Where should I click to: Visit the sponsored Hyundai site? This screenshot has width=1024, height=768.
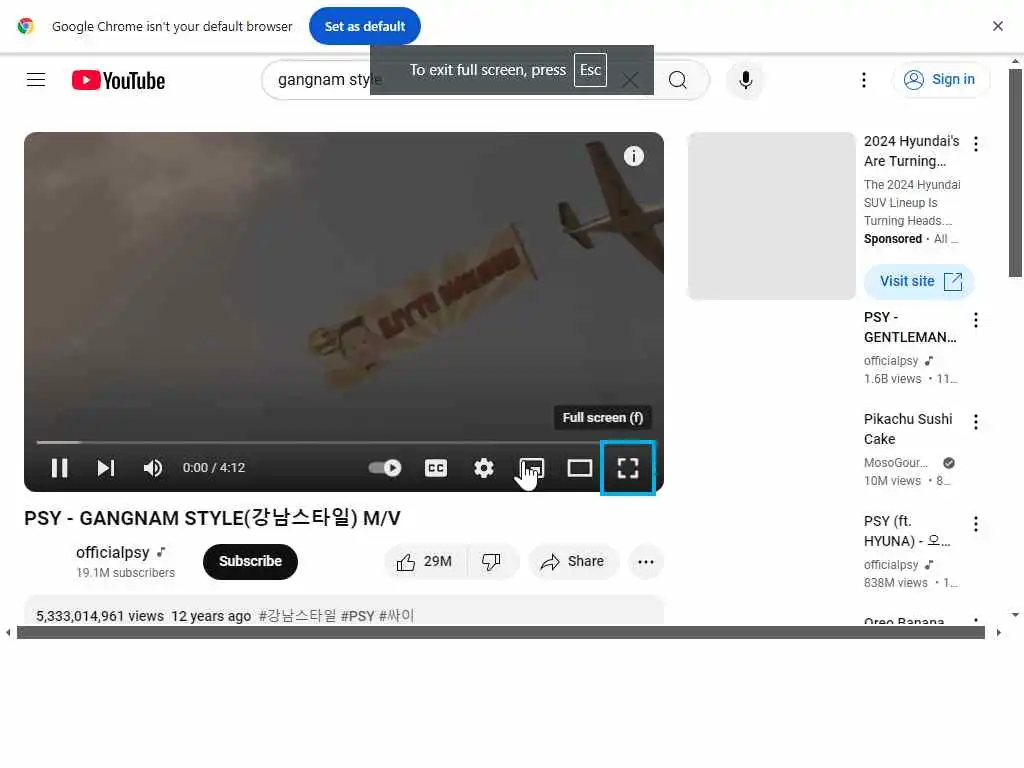pyautogui.click(x=919, y=281)
